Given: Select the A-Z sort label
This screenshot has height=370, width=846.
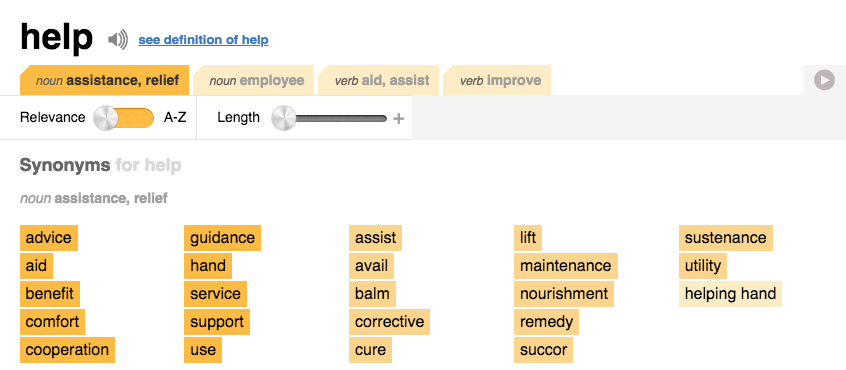Looking at the screenshot, I should (x=175, y=118).
